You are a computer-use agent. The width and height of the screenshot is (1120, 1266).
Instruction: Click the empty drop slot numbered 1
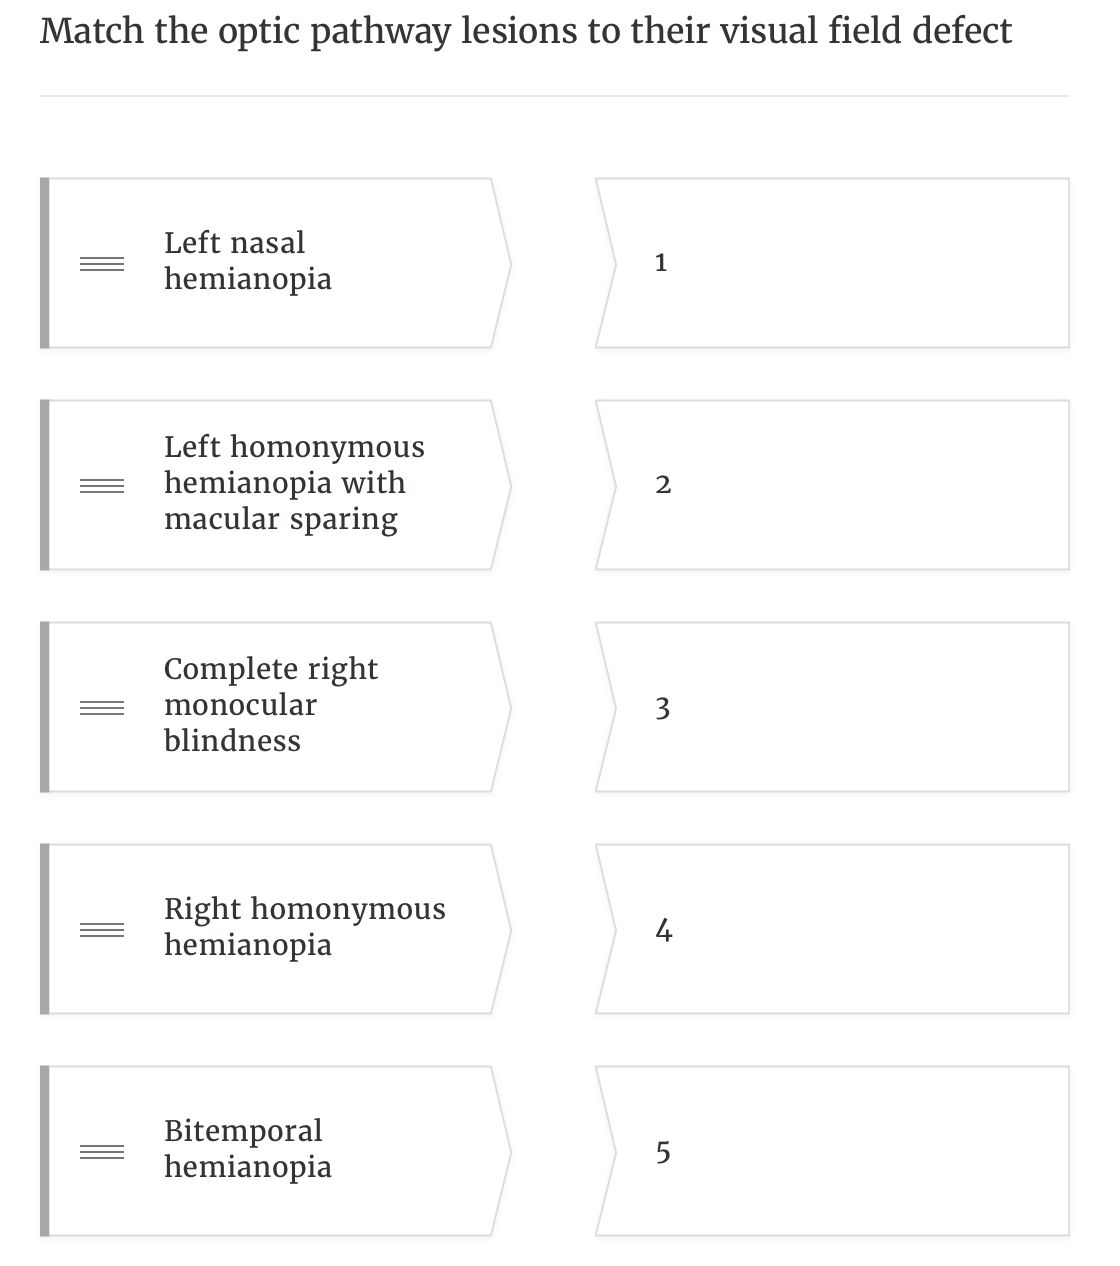[832, 263]
